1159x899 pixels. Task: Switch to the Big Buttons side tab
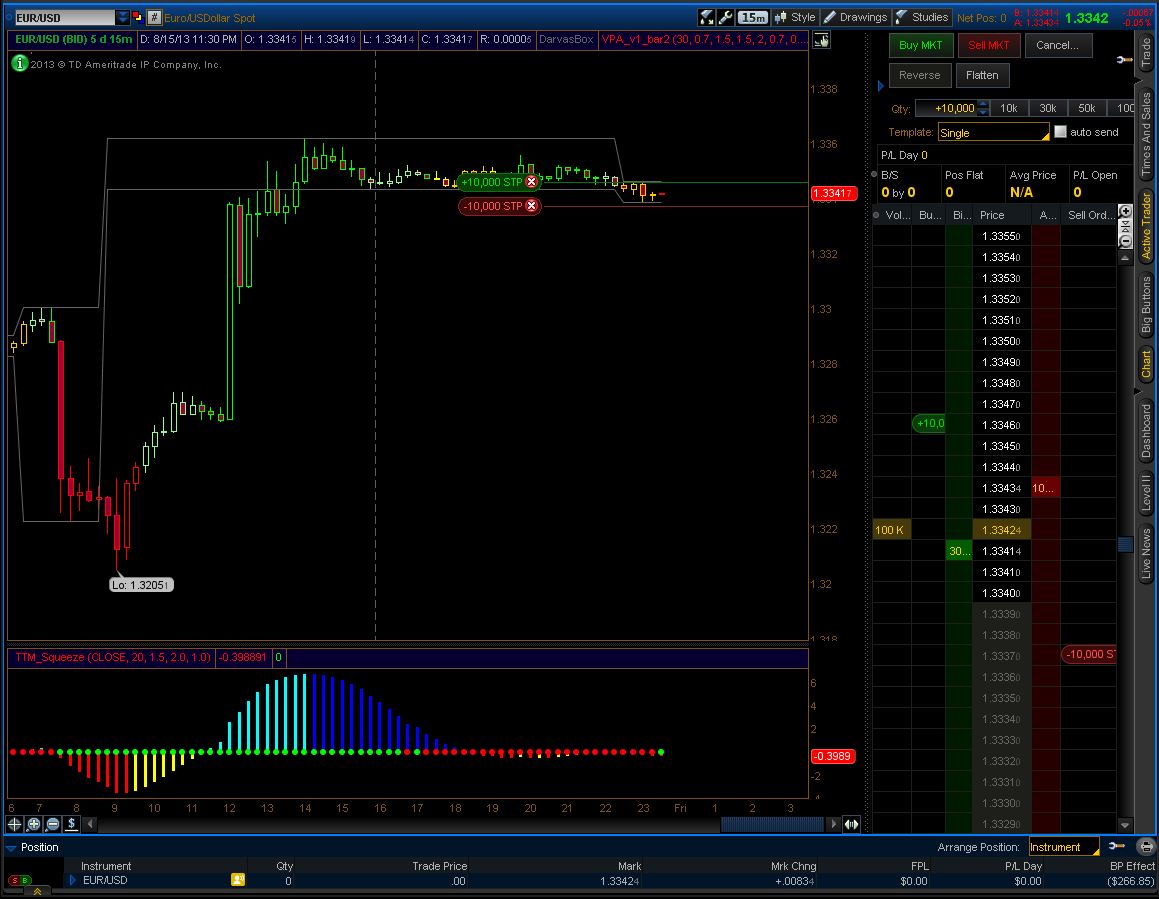pos(1146,304)
